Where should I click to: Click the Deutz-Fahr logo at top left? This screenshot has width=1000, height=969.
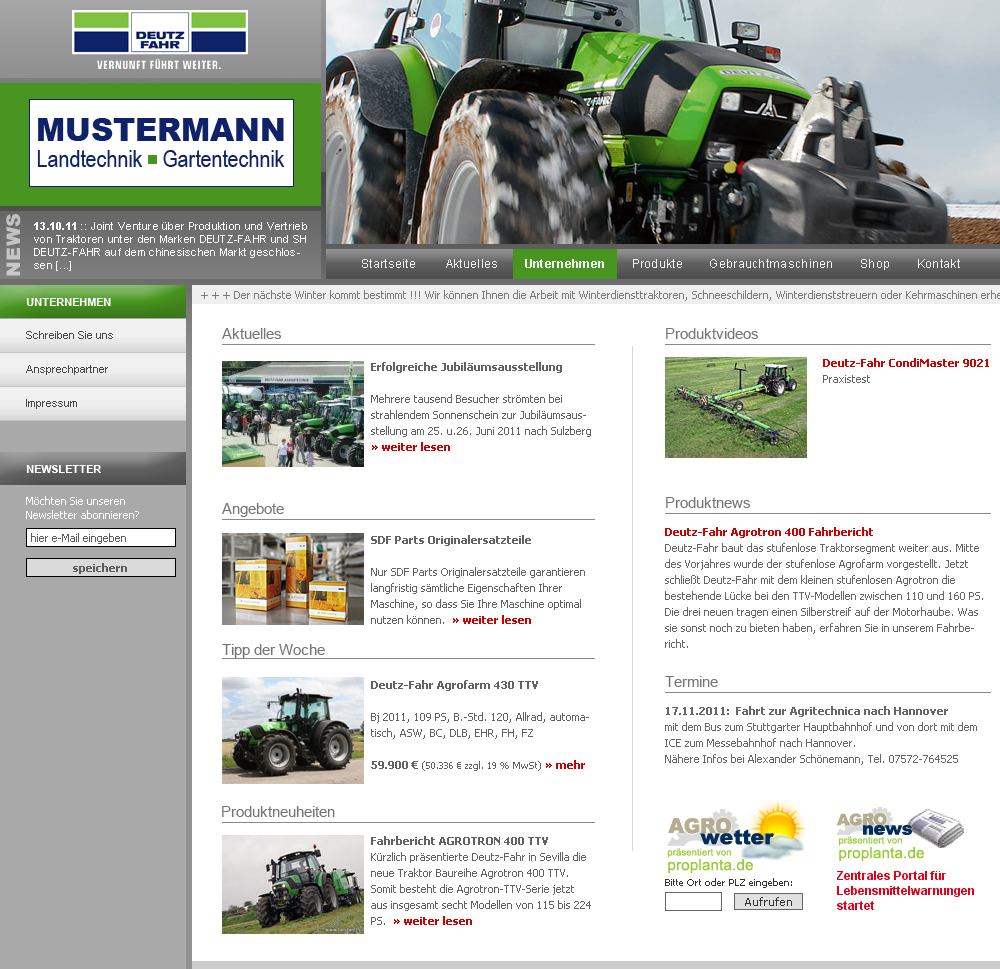[x=160, y=33]
